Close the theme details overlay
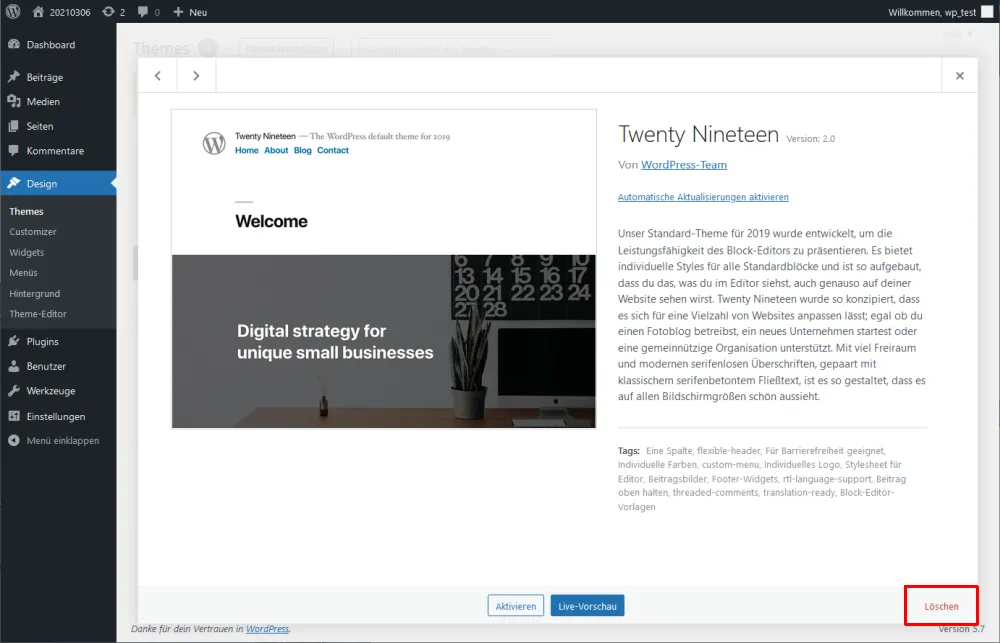Image resolution: width=1000 pixels, height=643 pixels. coord(959,75)
